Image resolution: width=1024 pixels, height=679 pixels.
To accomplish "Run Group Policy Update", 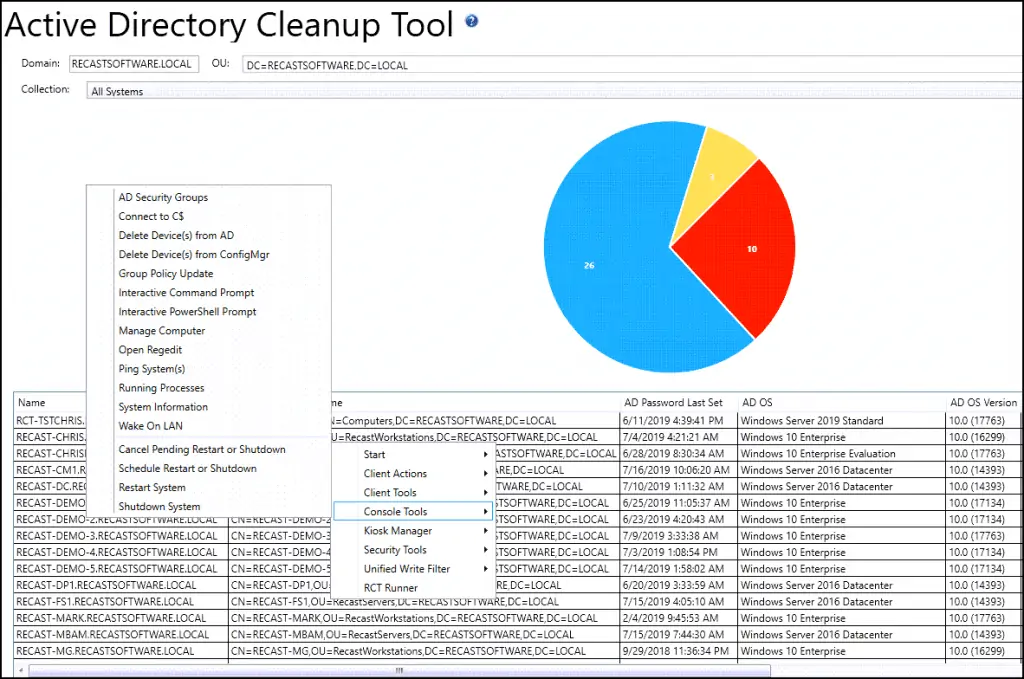I will [x=166, y=273].
